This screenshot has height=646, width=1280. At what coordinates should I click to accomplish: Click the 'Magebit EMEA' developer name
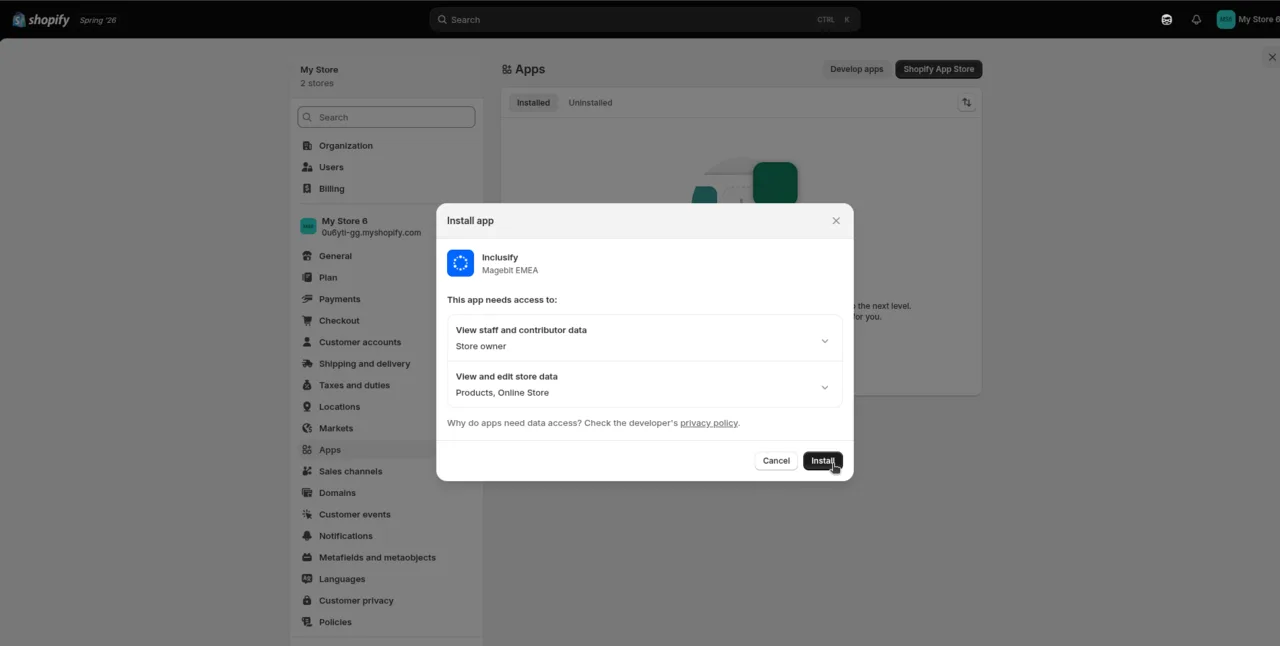510,271
